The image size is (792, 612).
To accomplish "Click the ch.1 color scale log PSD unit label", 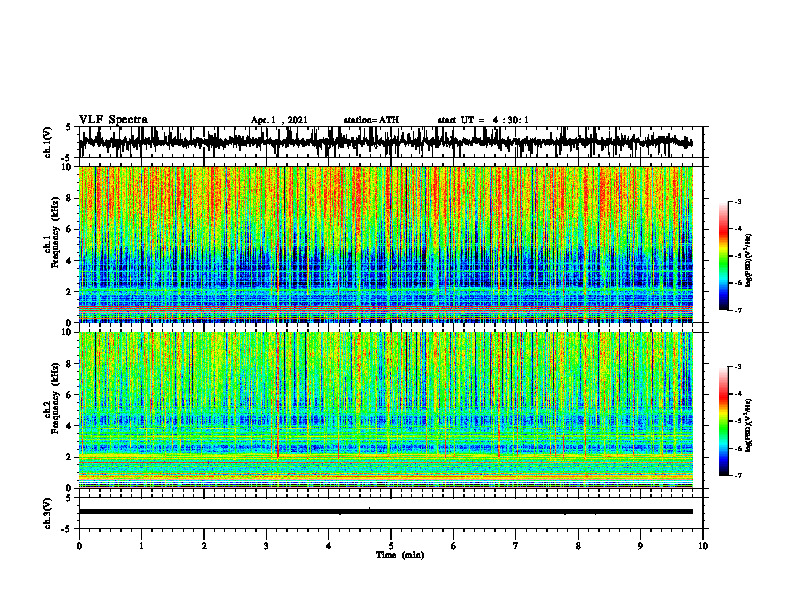I will tap(749, 260).
